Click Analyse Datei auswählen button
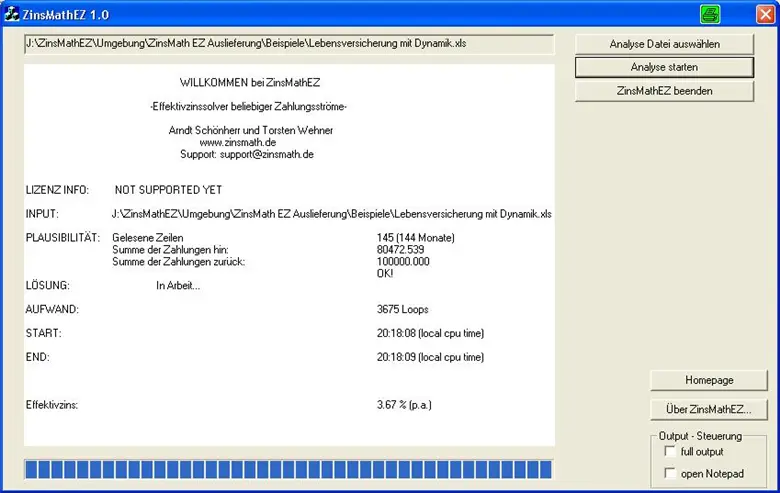This screenshot has width=780, height=493. pos(664,44)
